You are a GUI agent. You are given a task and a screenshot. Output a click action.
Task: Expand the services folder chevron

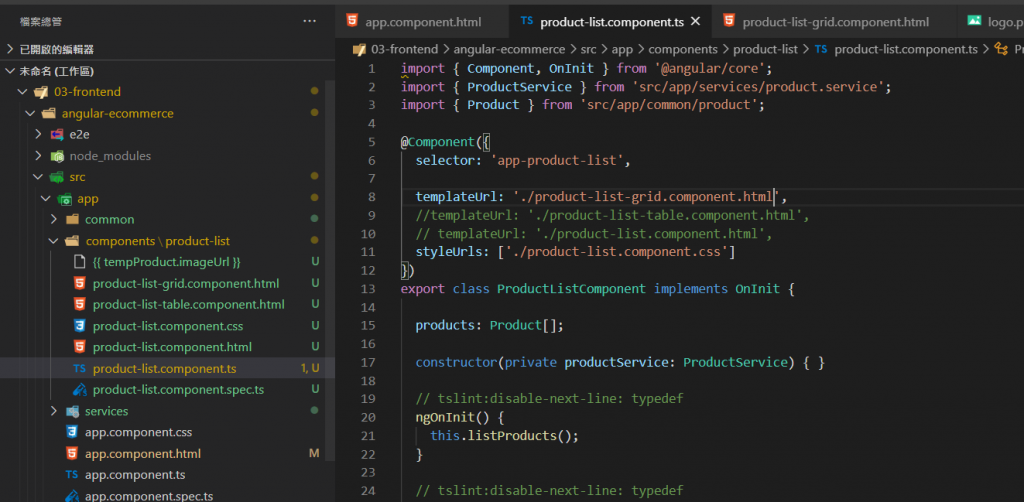pos(54,411)
